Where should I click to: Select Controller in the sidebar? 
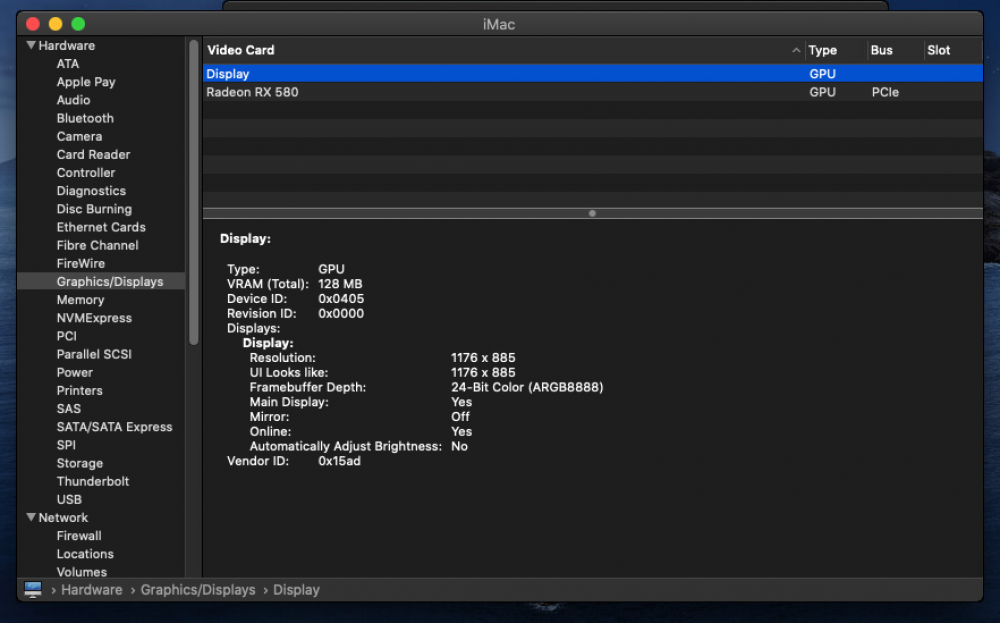pos(86,173)
